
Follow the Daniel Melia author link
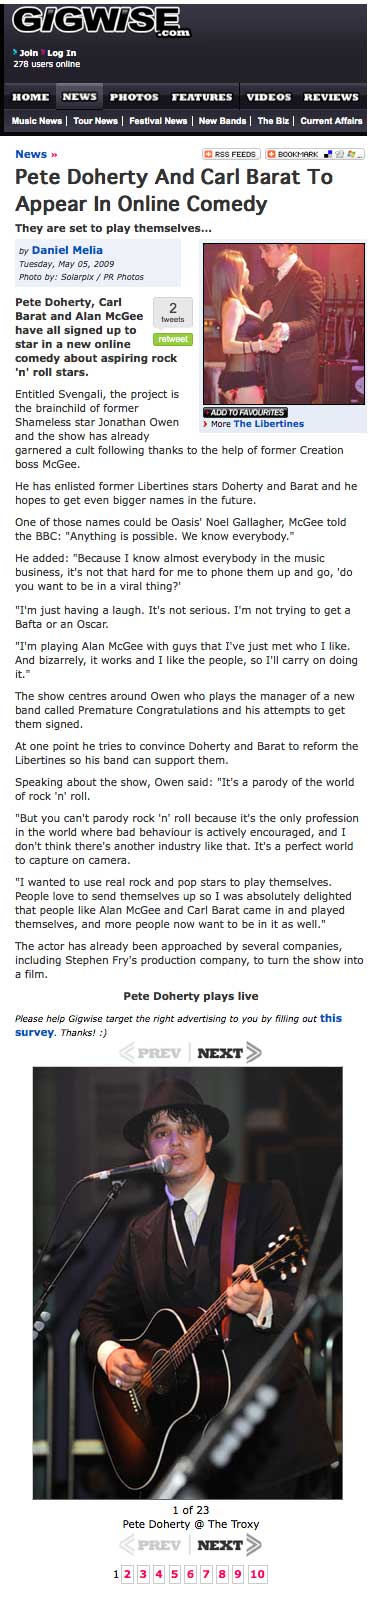(67, 250)
